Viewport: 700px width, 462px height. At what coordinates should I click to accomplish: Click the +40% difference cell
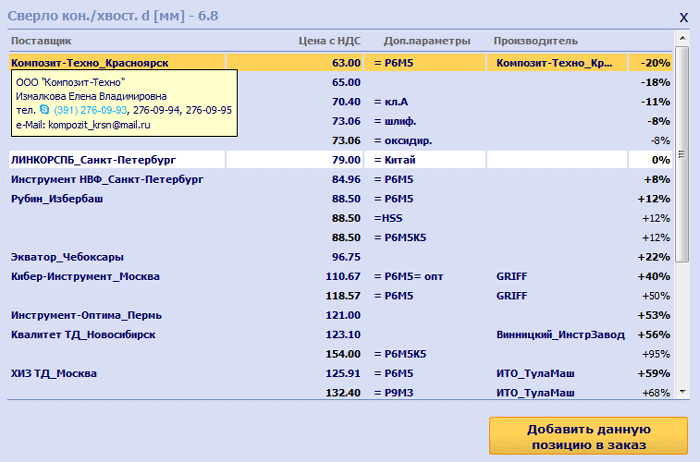tap(654, 276)
